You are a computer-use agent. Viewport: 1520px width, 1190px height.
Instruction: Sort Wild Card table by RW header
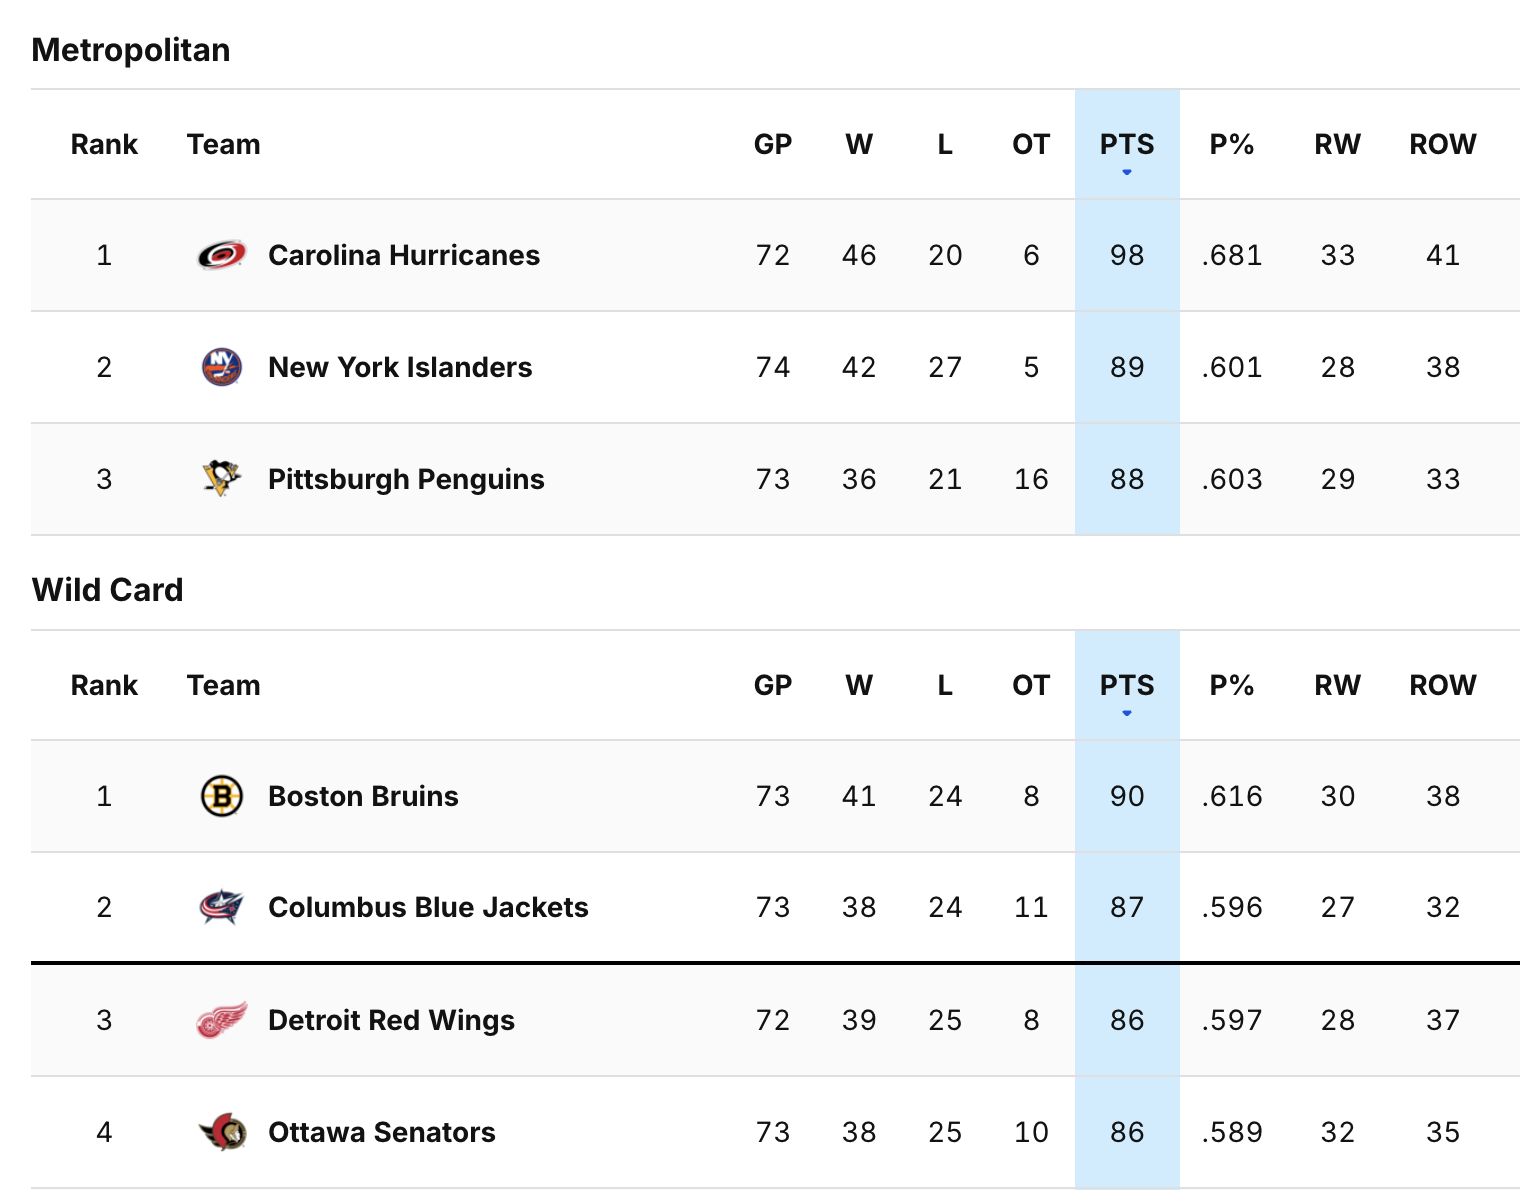1337,686
